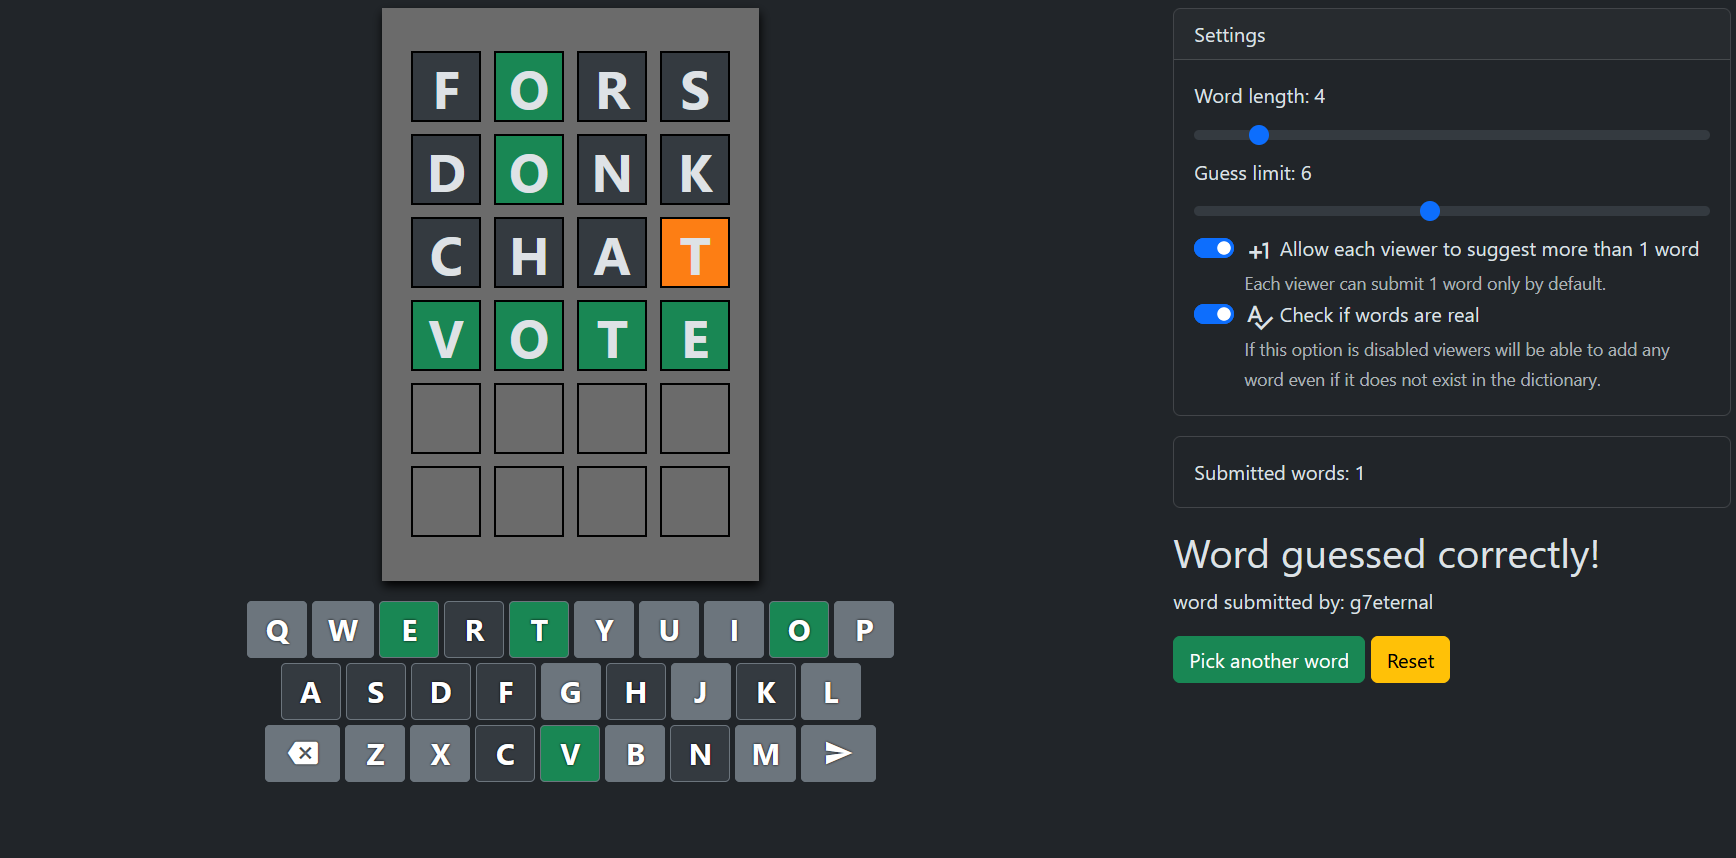
Task: Click the send arrow key on keyboard
Action: 838,754
